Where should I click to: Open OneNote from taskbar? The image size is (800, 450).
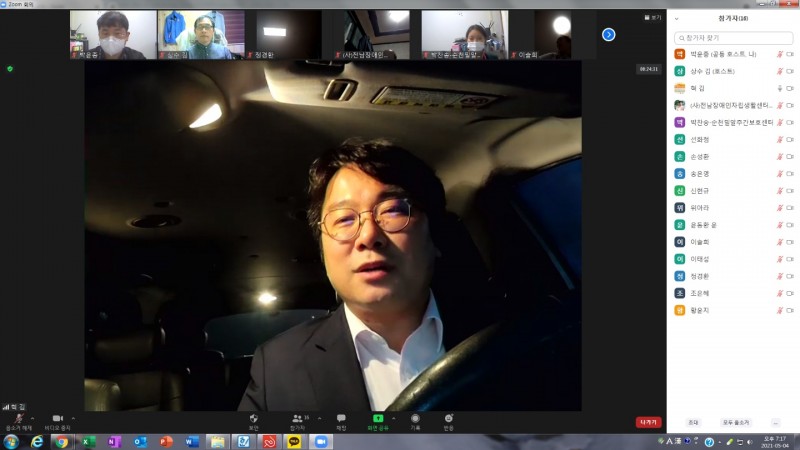[114, 442]
